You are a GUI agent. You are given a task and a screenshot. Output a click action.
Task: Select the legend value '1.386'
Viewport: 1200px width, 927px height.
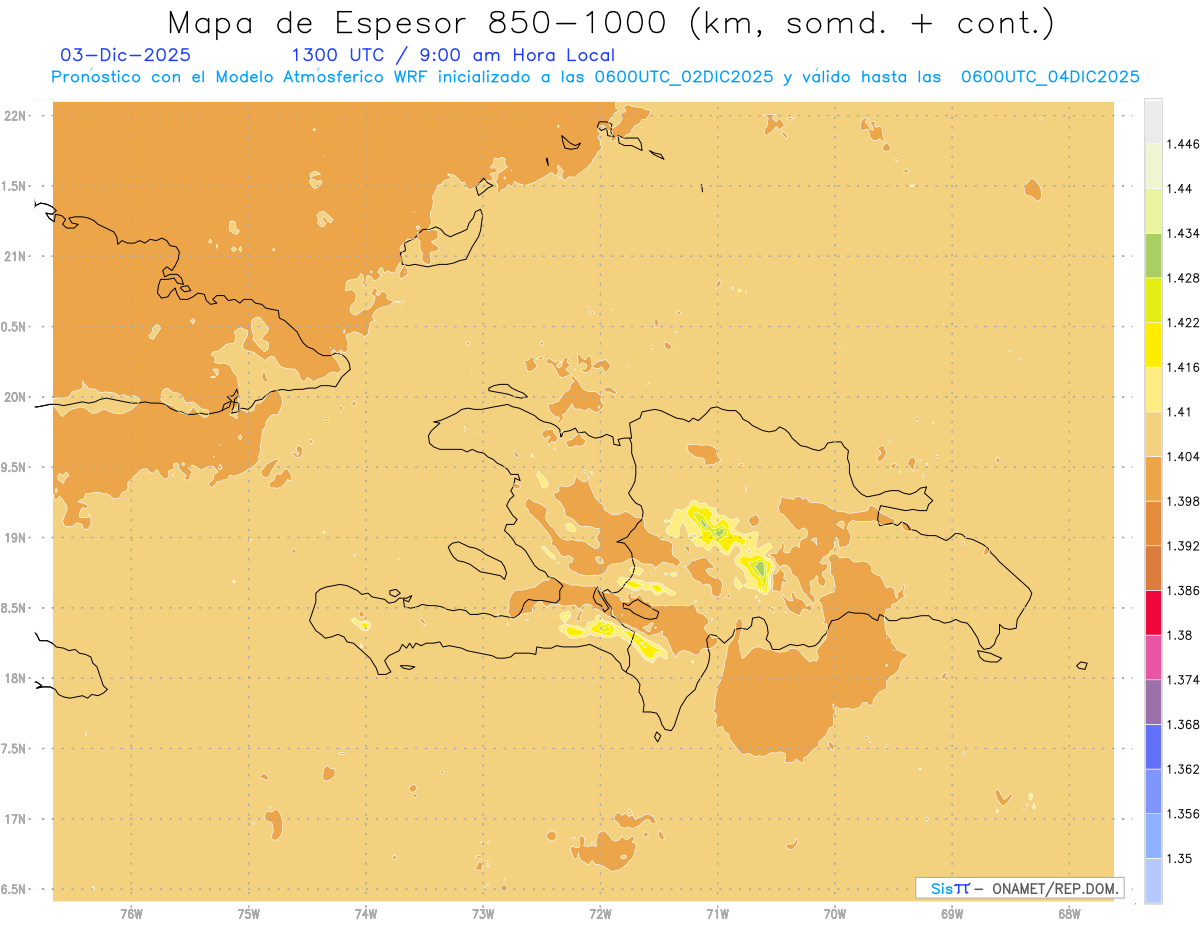pyautogui.click(x=1182, y=590)
